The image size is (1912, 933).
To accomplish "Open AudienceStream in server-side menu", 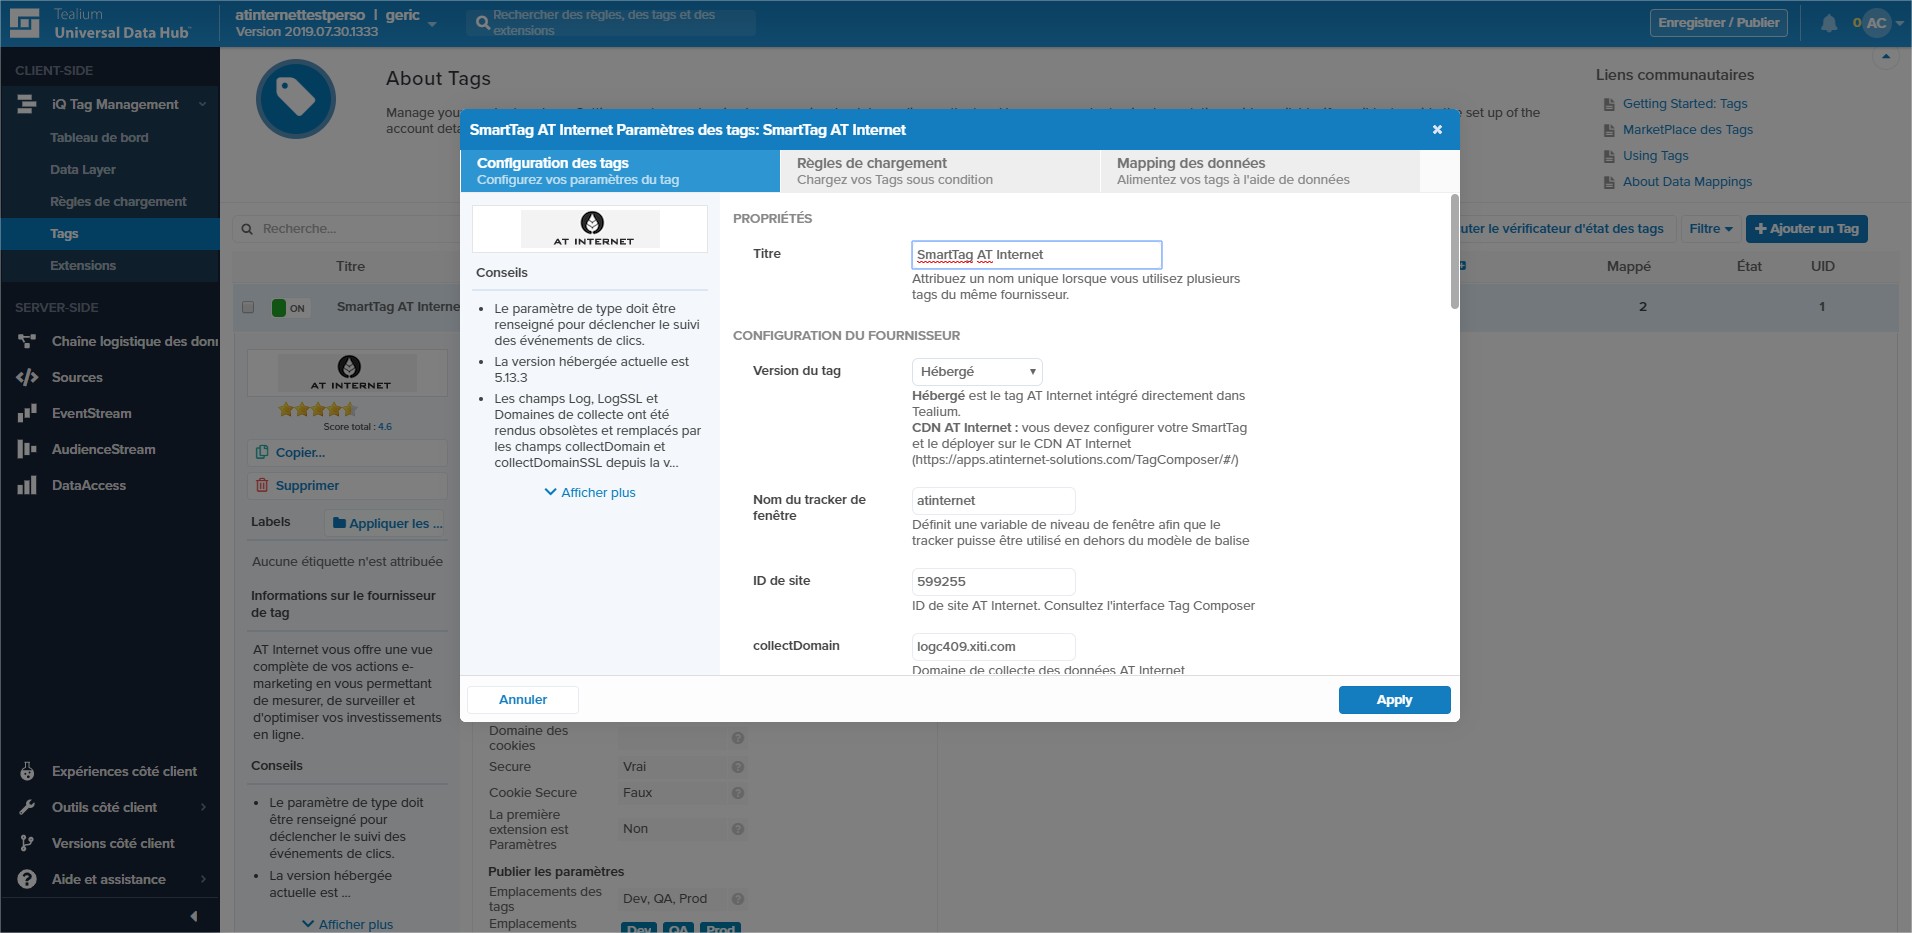I will (x=103, y=449).
